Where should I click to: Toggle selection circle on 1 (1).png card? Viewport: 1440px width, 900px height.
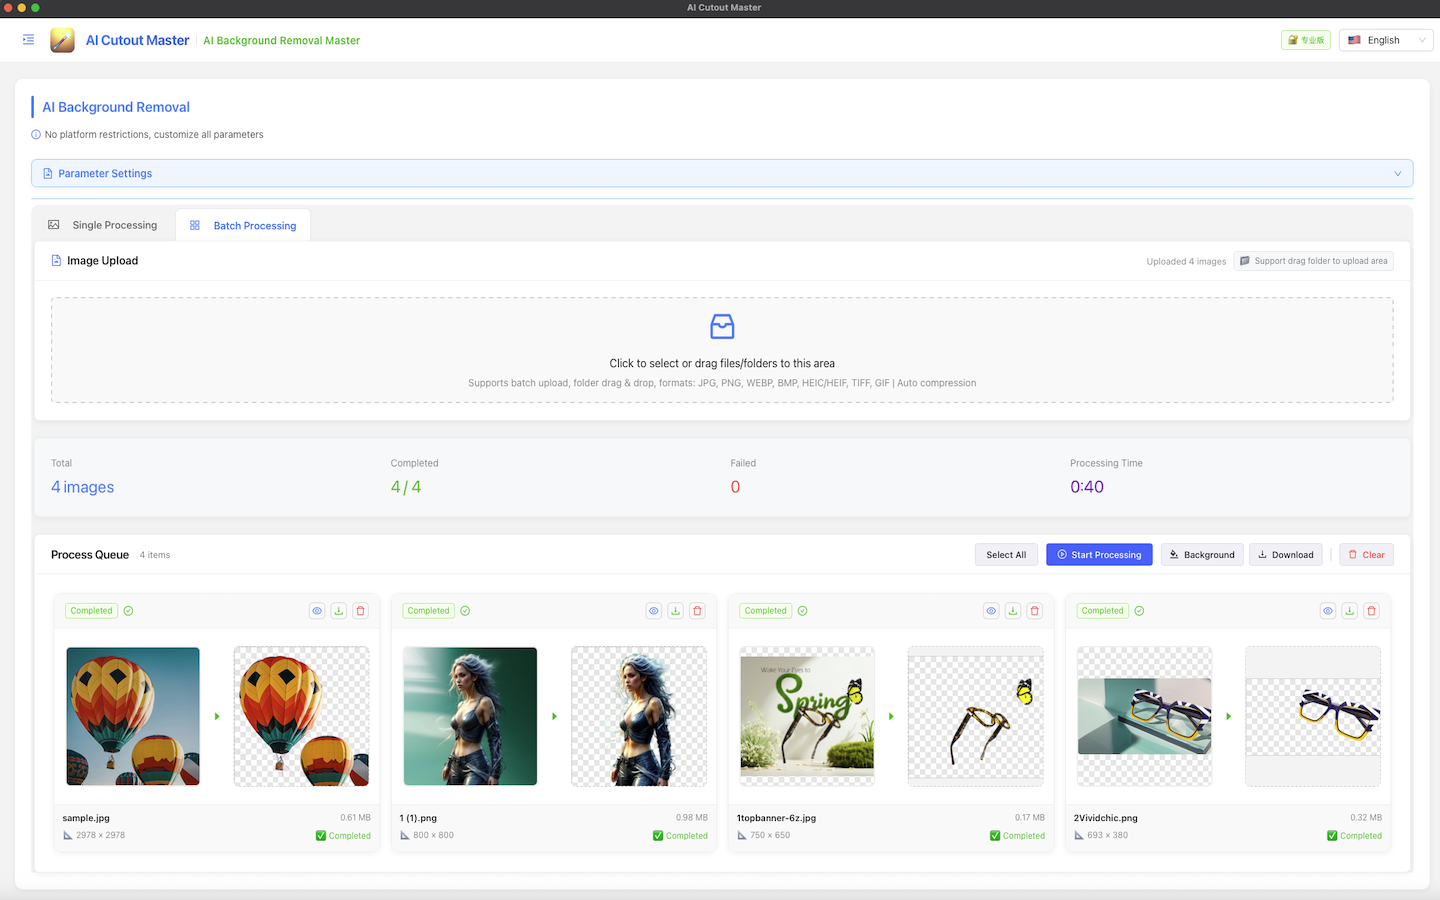click(465, 610)
